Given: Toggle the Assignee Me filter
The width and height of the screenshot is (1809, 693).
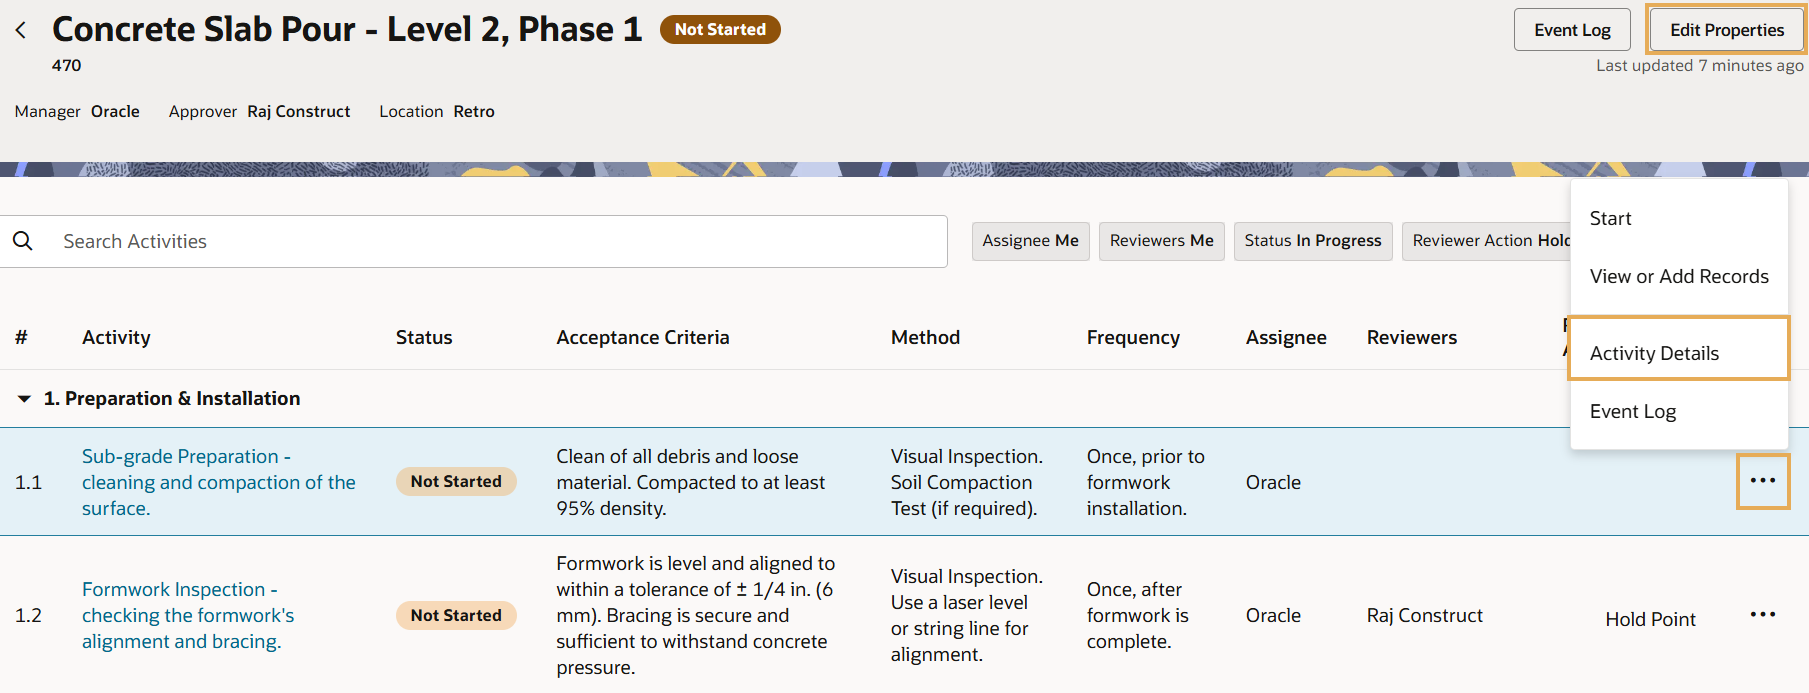Looking at the screenshot, I should (x=1030, y=241).
